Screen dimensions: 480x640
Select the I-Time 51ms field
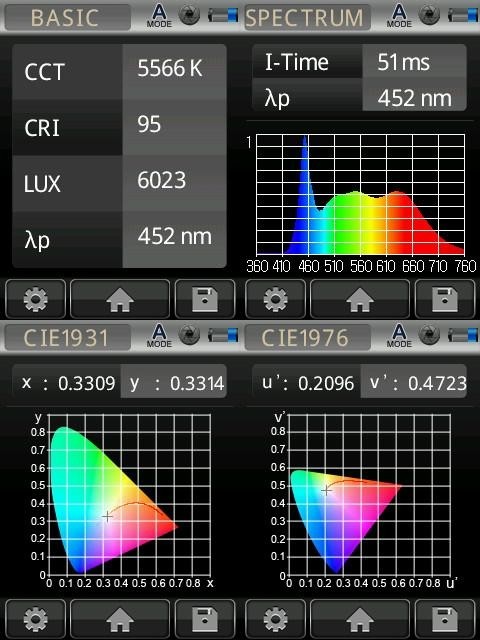tap(359, 62)
